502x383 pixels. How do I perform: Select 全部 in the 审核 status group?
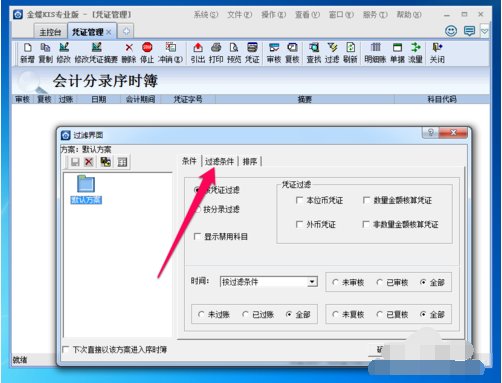click(423, 283)
